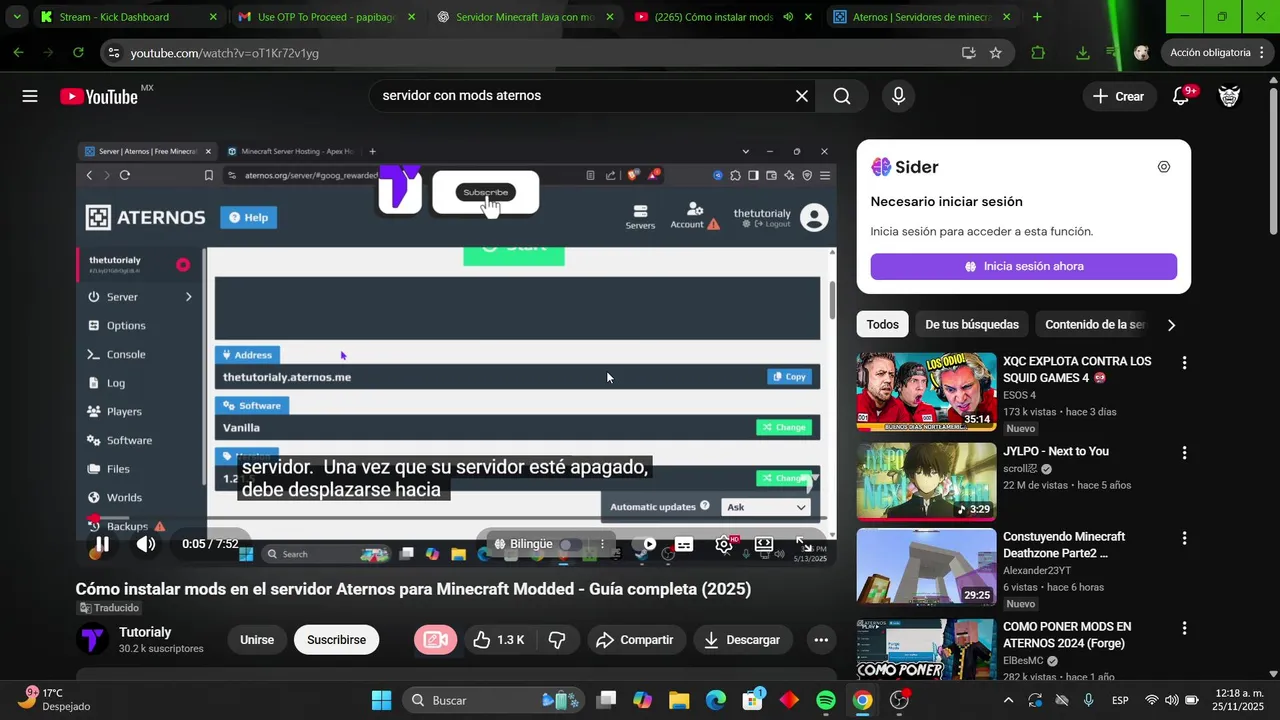Select the Todos filter chip
Image resolution: width=1280 pixels, height=720 pixels.
[882, 324]
